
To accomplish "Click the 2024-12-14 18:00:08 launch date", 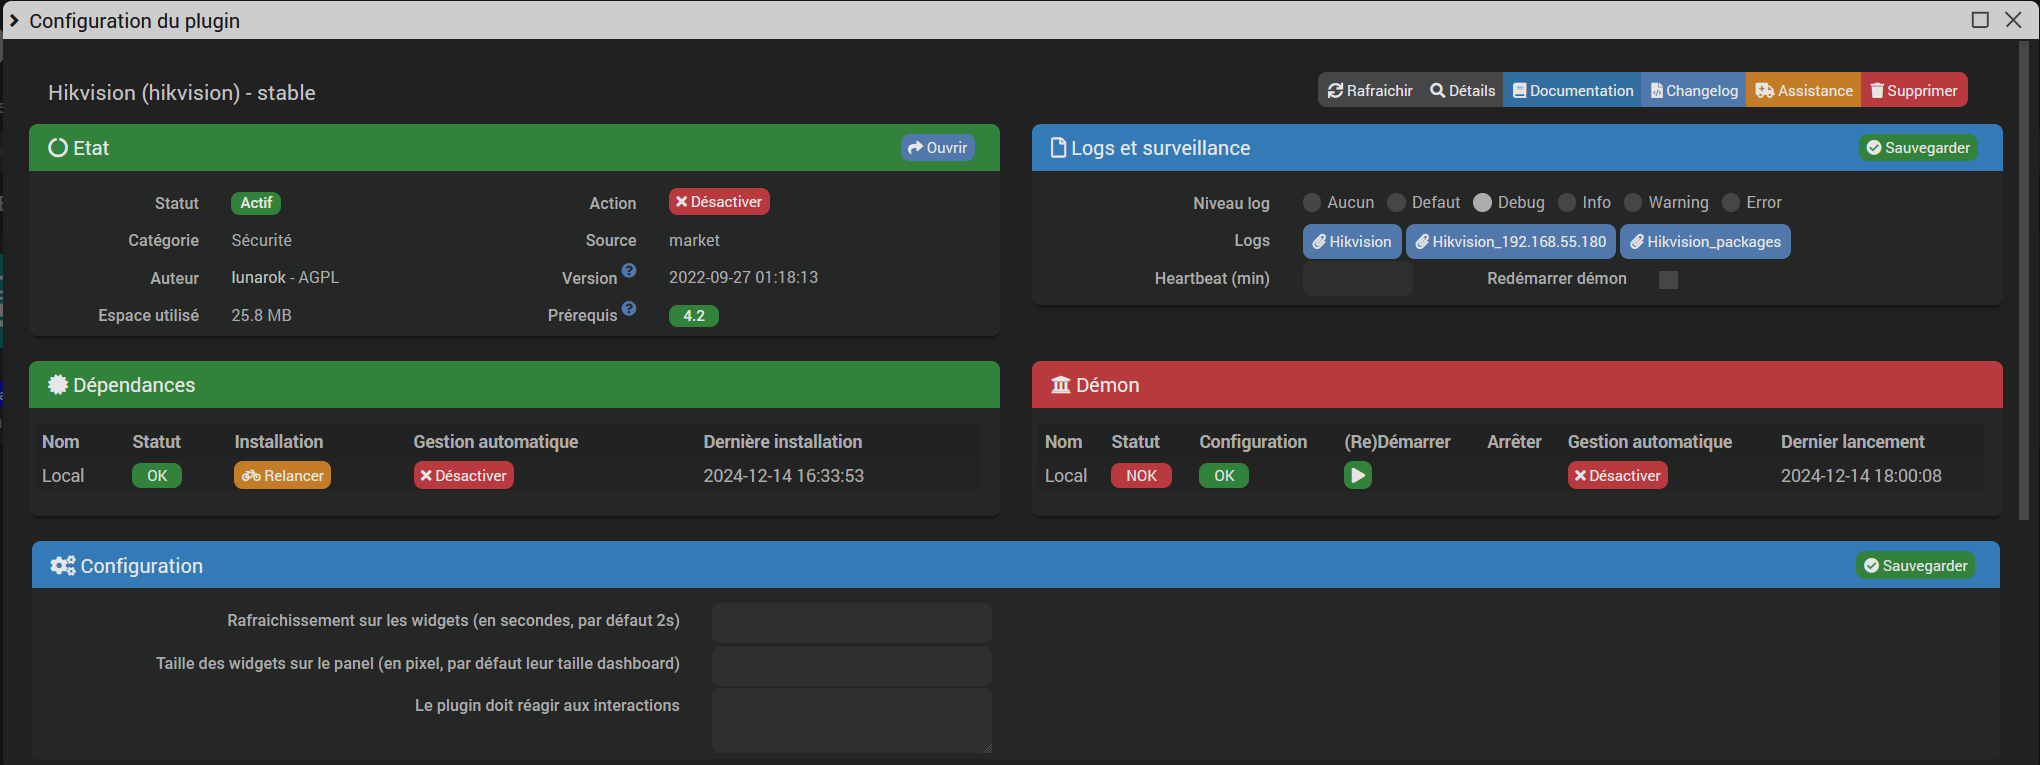I will (1861, 476).
